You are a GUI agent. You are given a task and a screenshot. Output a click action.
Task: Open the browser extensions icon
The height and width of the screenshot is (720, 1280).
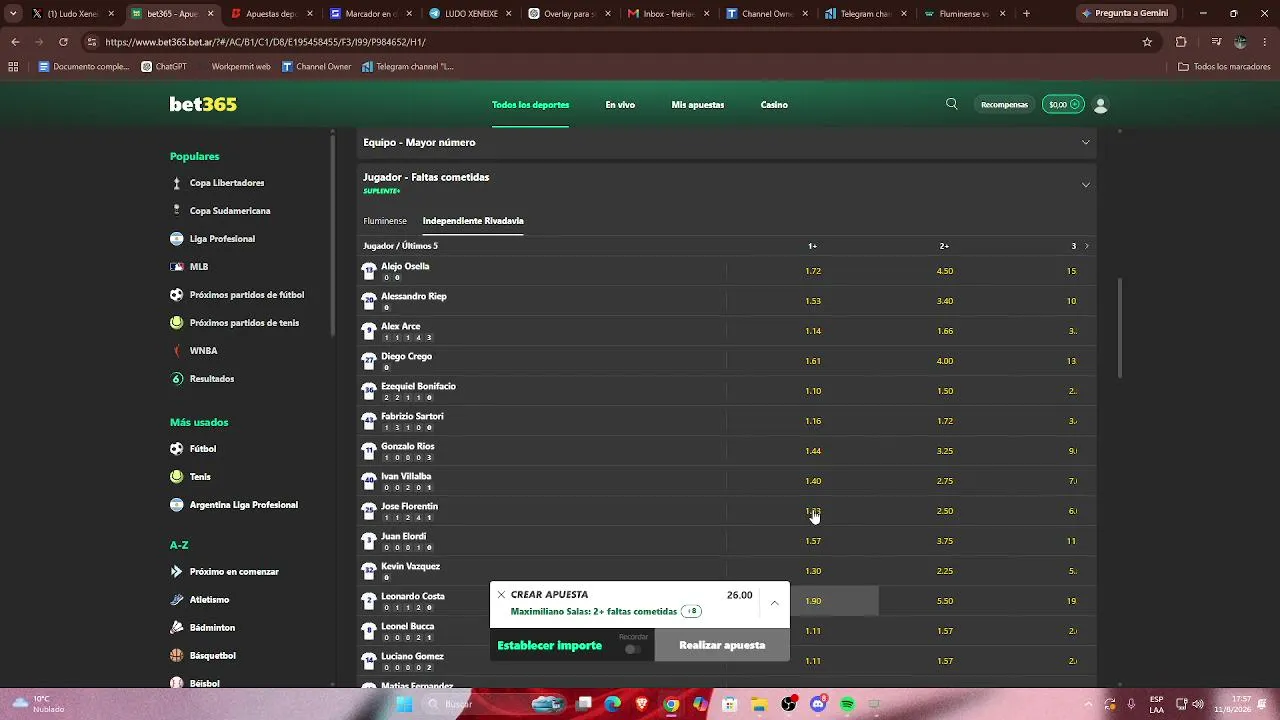(x=1181, y=42)
